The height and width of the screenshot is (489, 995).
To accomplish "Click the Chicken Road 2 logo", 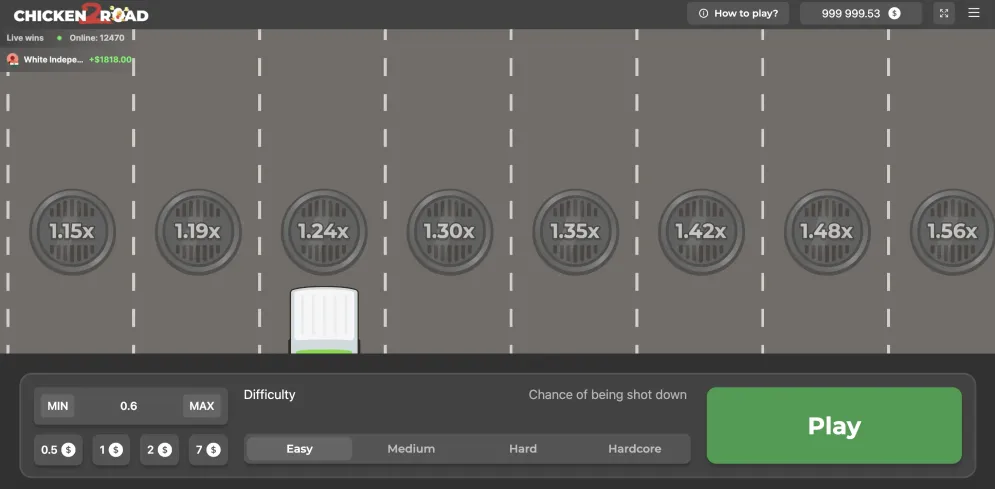I will click(x=81, y=14).
